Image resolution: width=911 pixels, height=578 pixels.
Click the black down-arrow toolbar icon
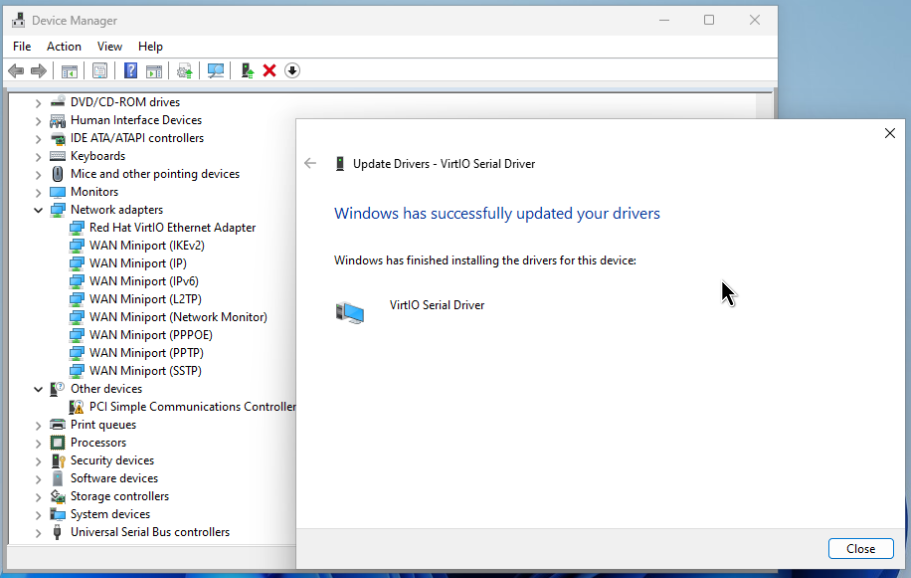point(292,71)
